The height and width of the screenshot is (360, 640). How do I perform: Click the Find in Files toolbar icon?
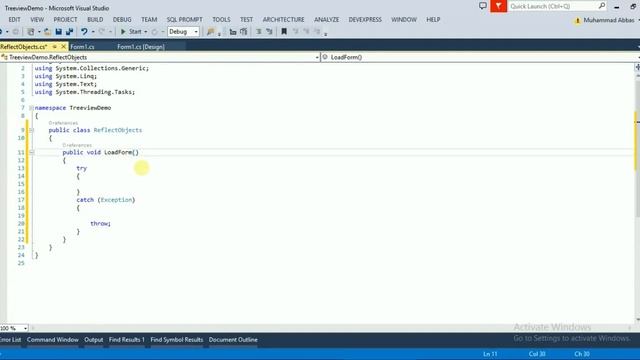coord(211,31)
